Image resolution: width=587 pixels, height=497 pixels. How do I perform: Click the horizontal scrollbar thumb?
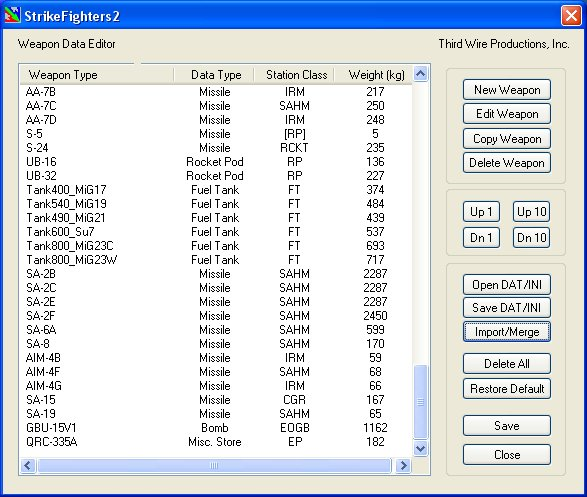(x=214, y=466)
